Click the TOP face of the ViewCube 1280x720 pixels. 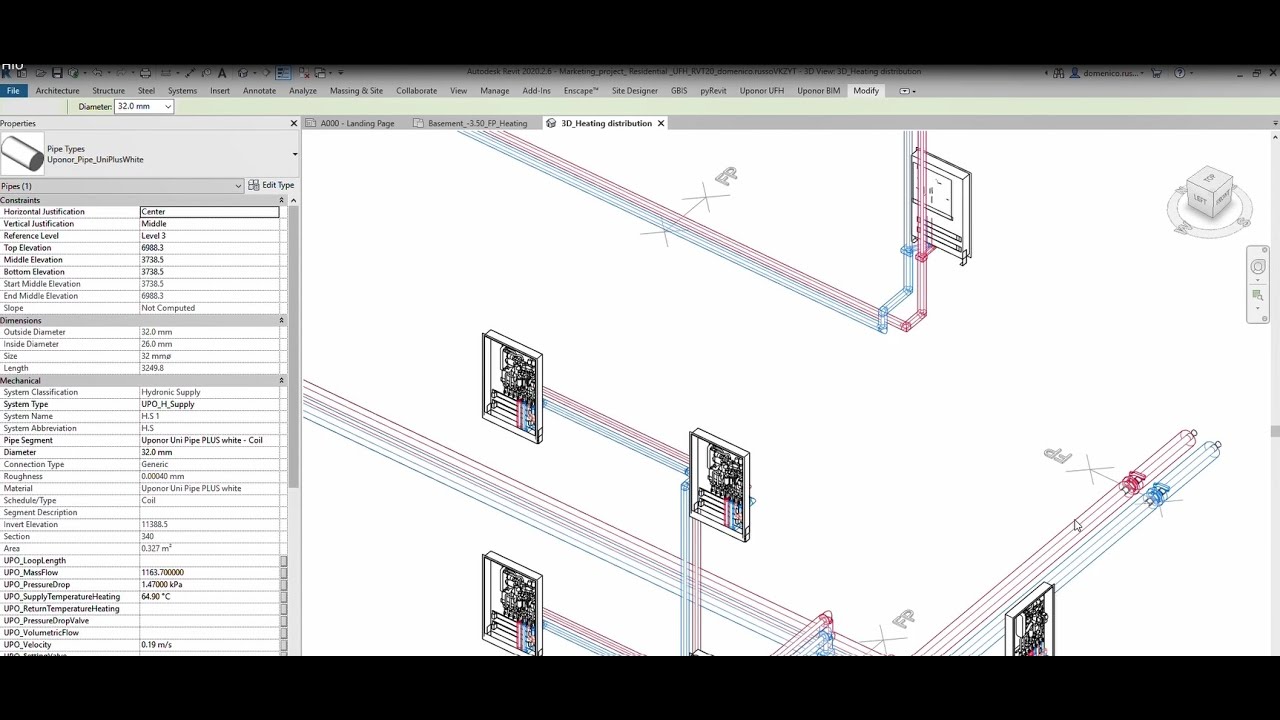click(x=1209, y=179)
